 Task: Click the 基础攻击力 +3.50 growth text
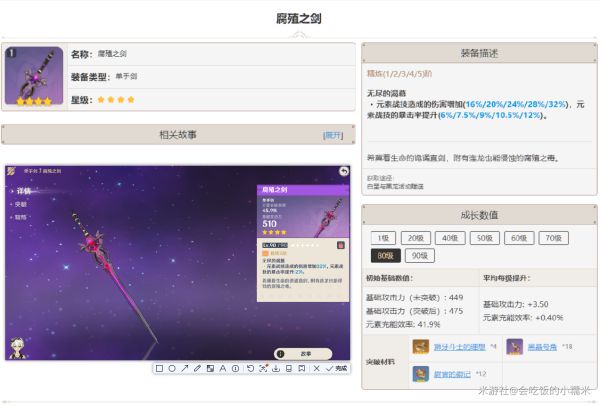click(515, 305)
